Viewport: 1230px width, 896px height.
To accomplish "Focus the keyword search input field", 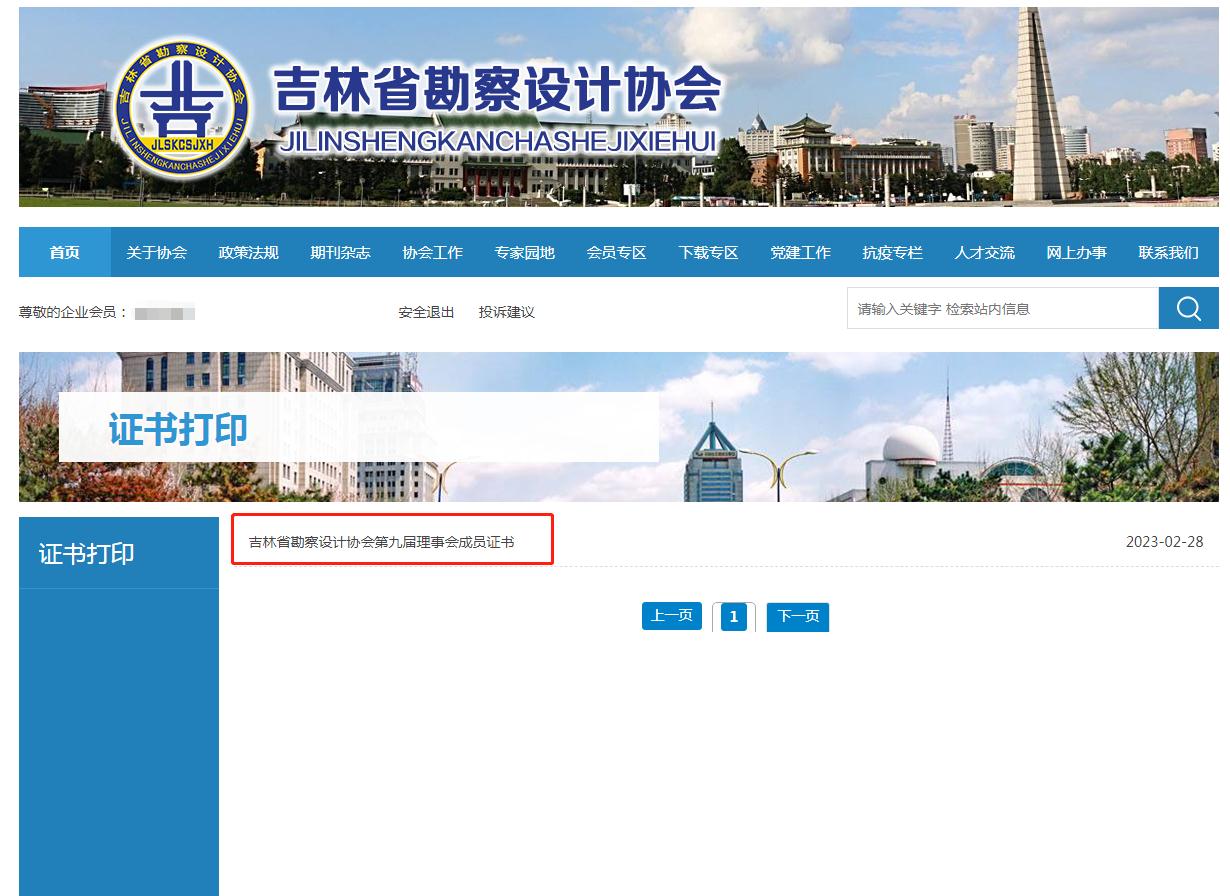I will point(1003,308).
